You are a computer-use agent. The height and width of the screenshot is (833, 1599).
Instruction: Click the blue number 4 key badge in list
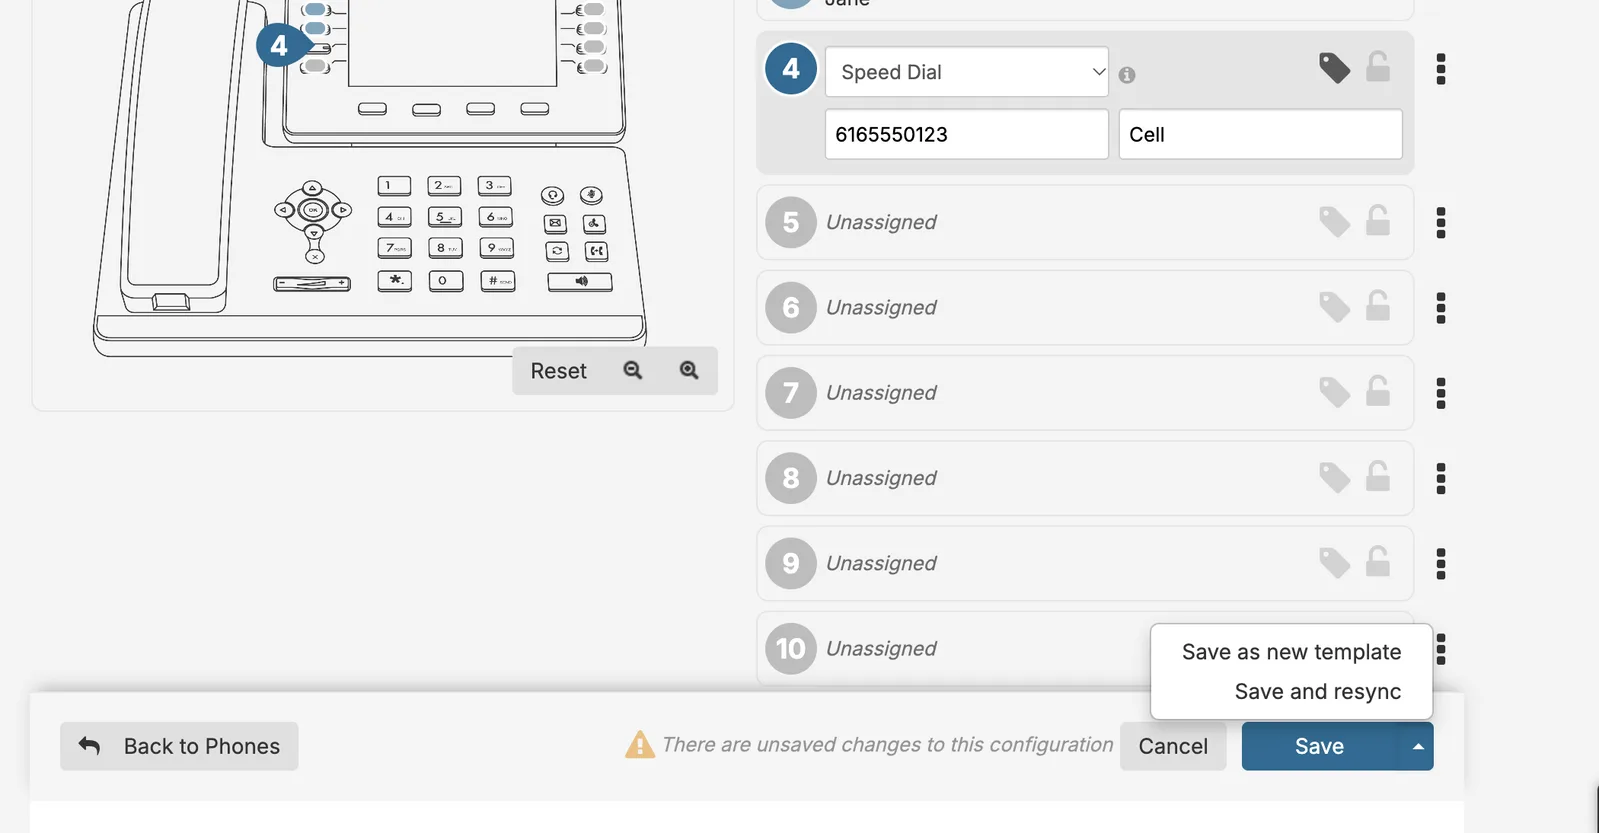pyautogui.click(x=791, y=68)
